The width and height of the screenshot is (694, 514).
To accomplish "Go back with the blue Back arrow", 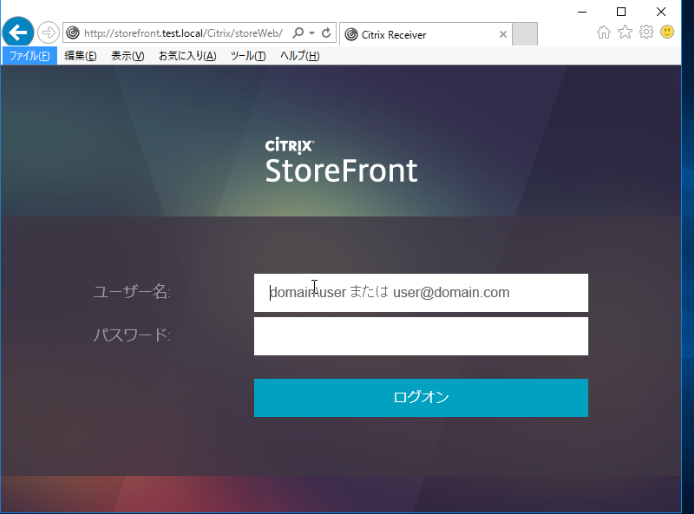I will (x=18, y=32).
